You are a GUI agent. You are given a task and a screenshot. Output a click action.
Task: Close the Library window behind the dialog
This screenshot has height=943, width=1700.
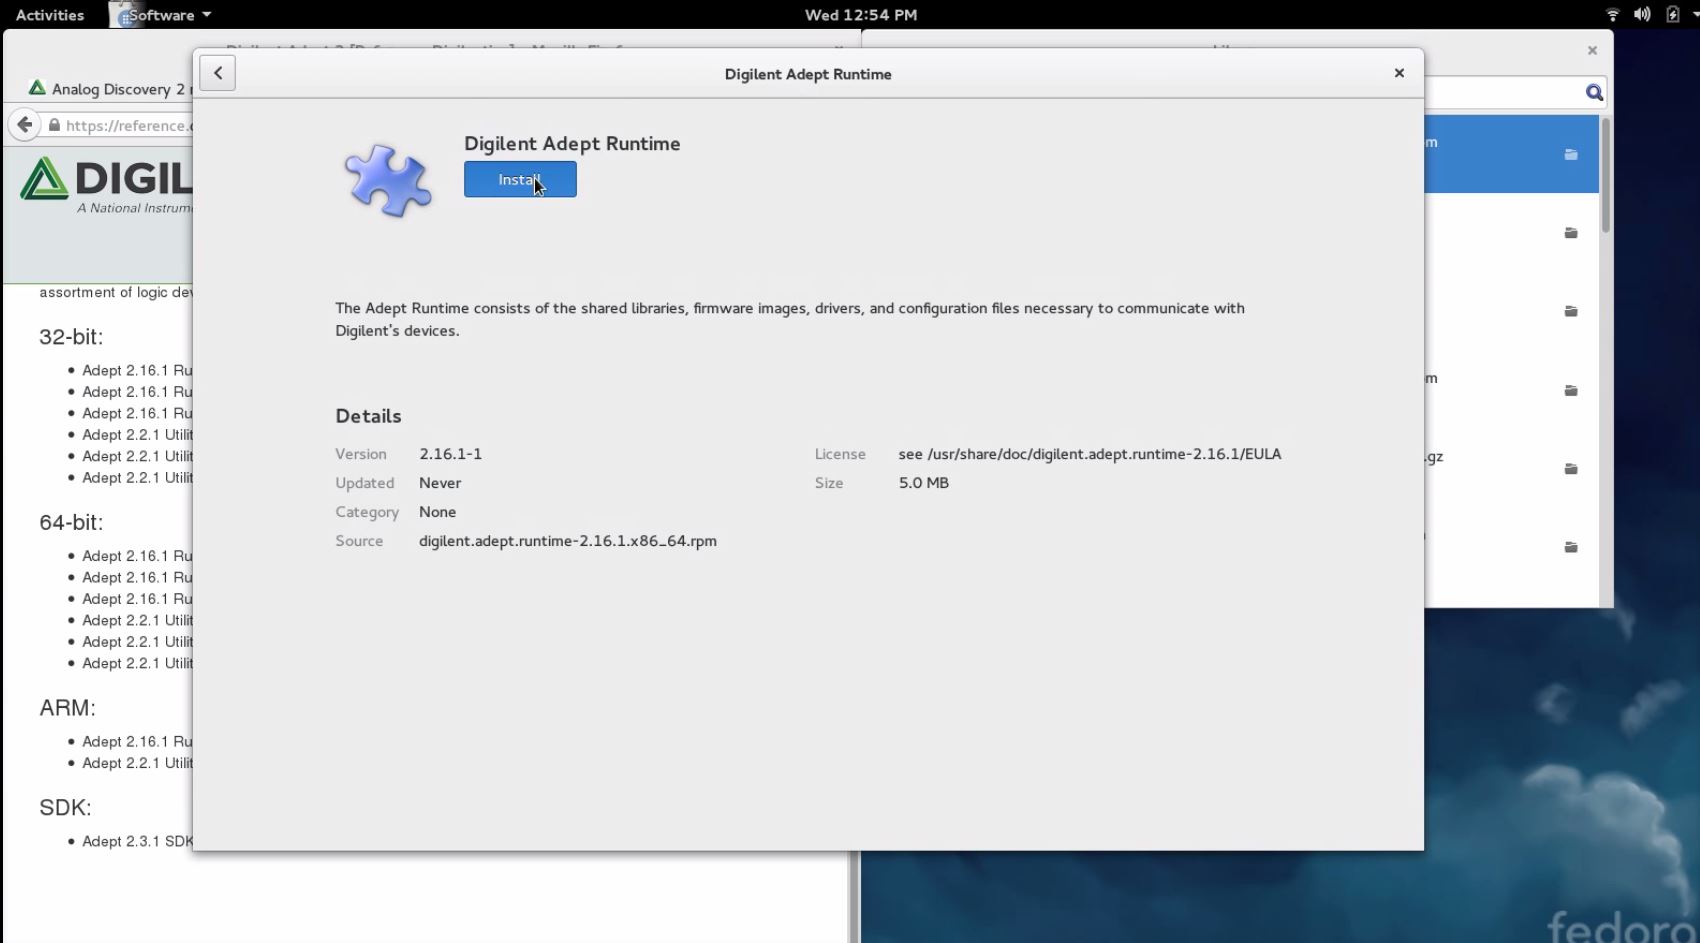coord(1592,50)
